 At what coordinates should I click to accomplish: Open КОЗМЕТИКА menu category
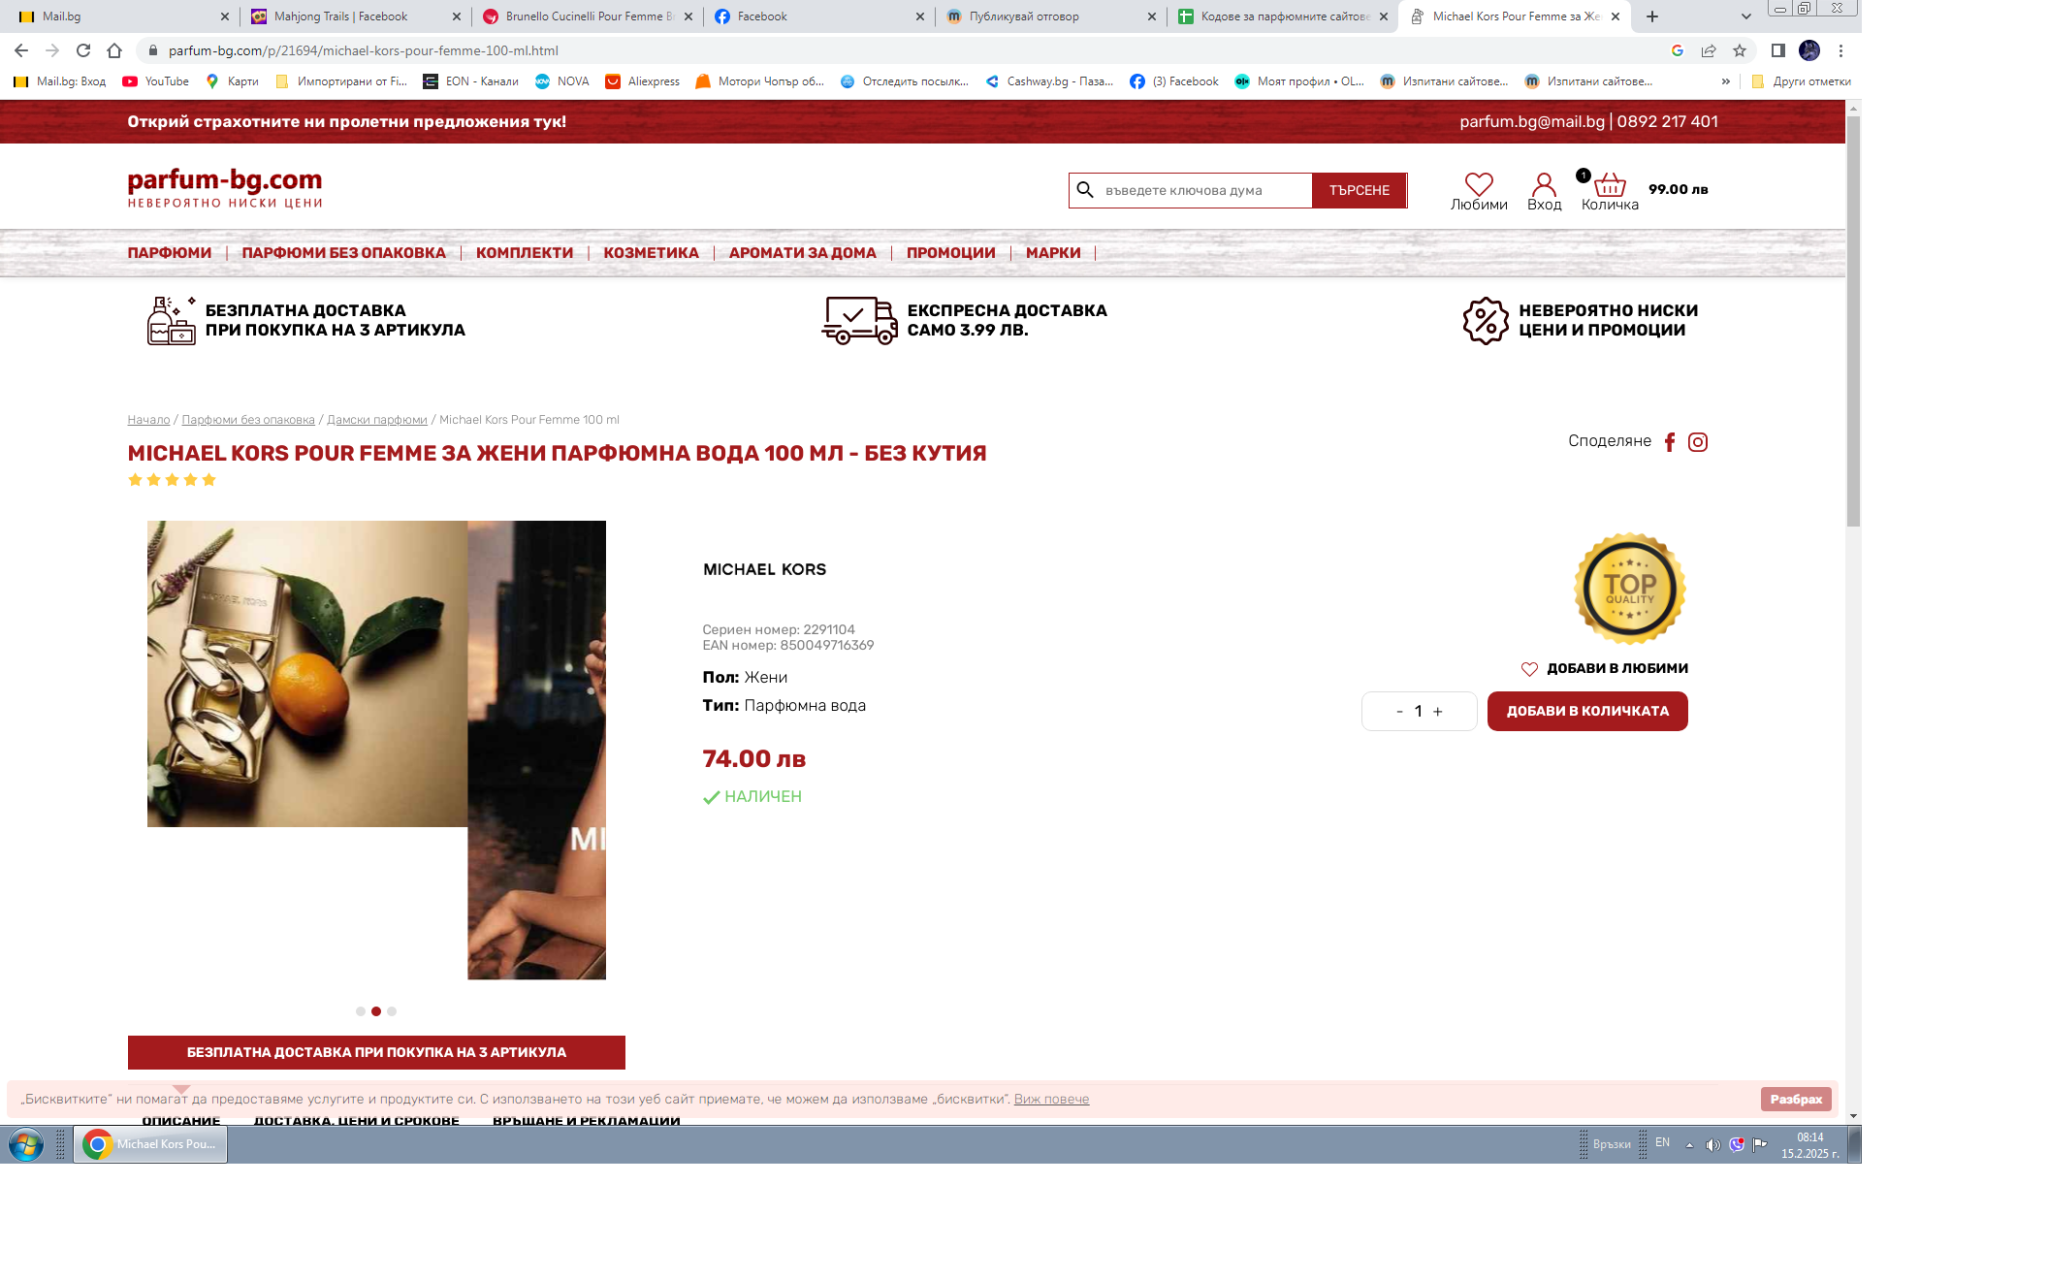coord(651,253)
